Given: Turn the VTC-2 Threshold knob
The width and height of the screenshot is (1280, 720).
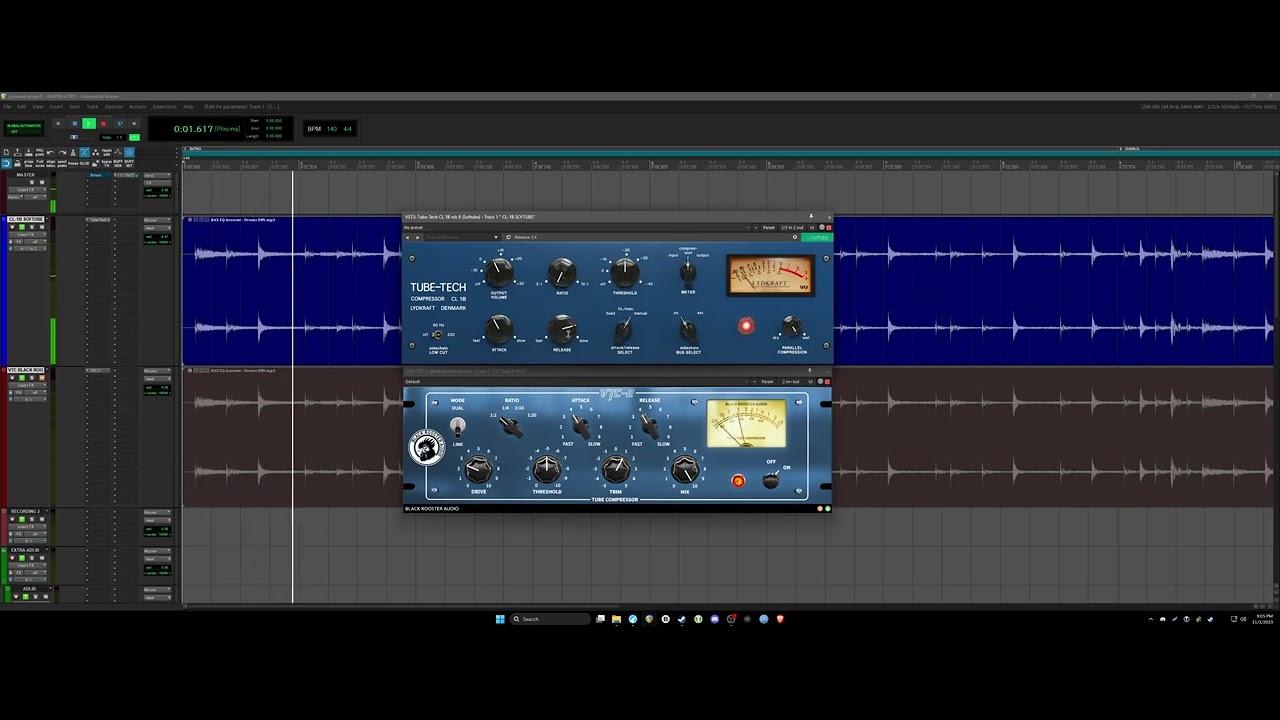Looking at the screenshot, I should [547, 468].
